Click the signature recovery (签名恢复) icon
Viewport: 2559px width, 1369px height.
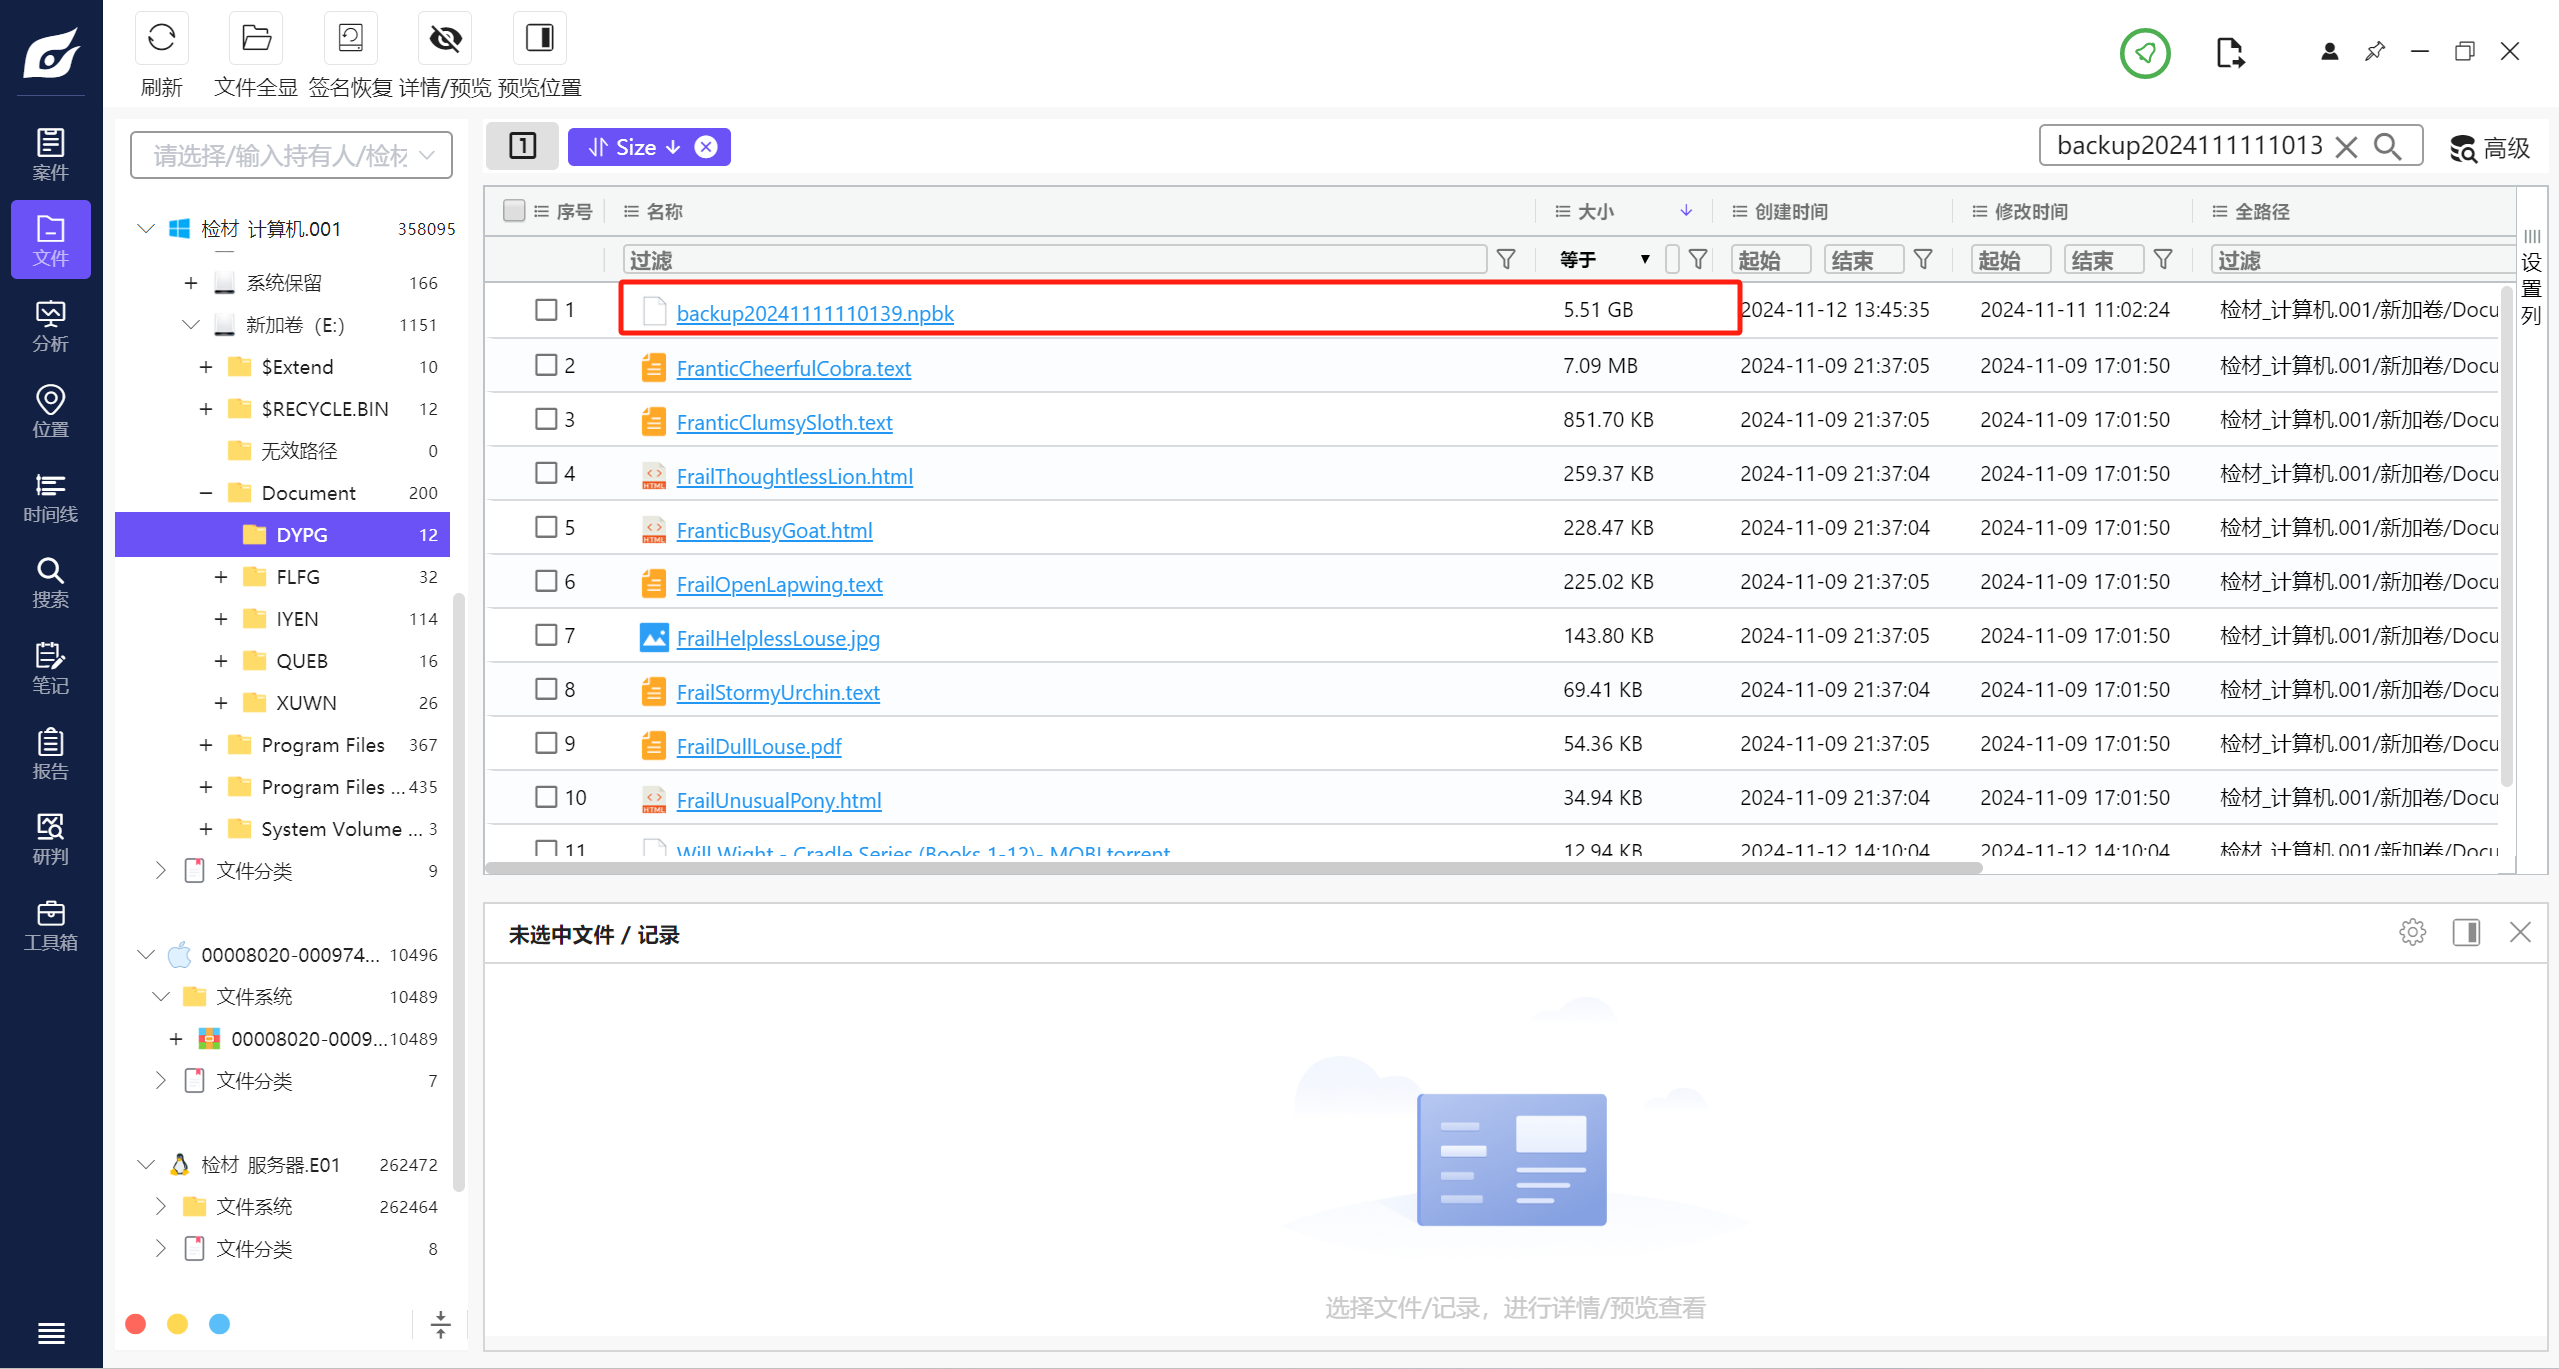point(350,39)
